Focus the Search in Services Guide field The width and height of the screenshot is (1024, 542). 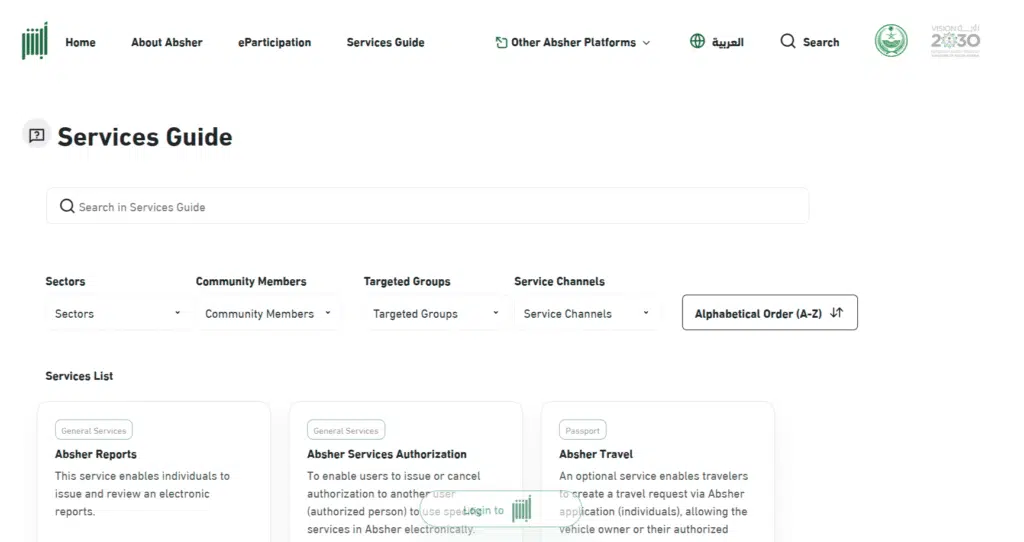click(x=427, y=206)
